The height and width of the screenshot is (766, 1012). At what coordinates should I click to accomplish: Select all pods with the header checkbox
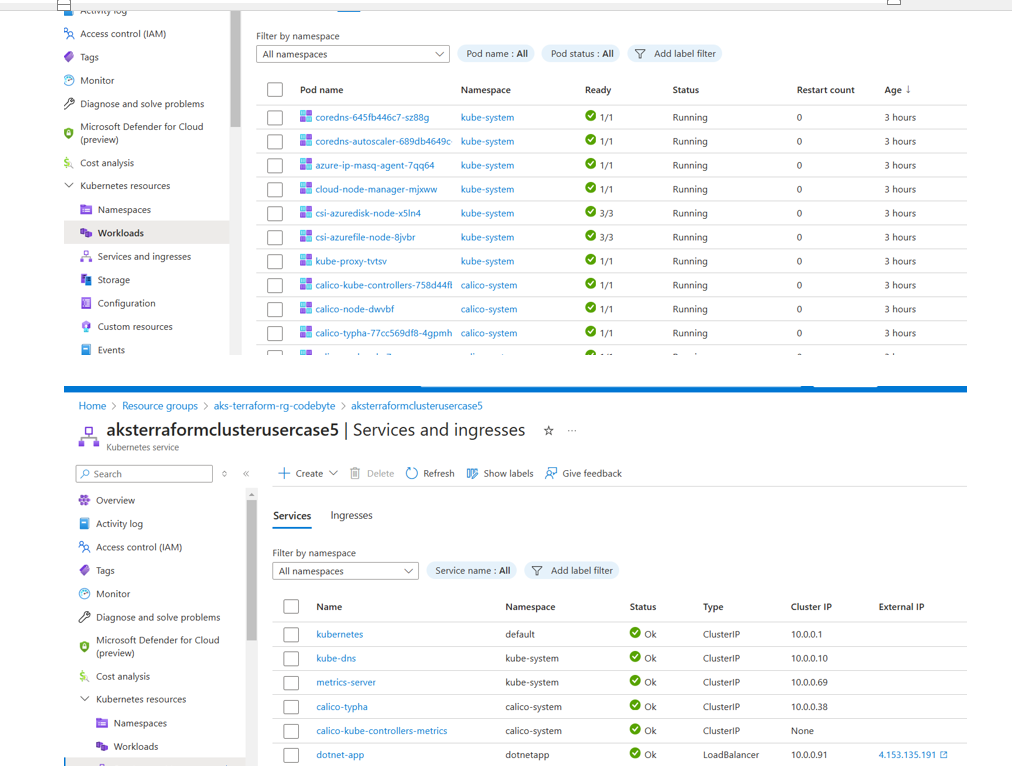[x=275, y=89]
